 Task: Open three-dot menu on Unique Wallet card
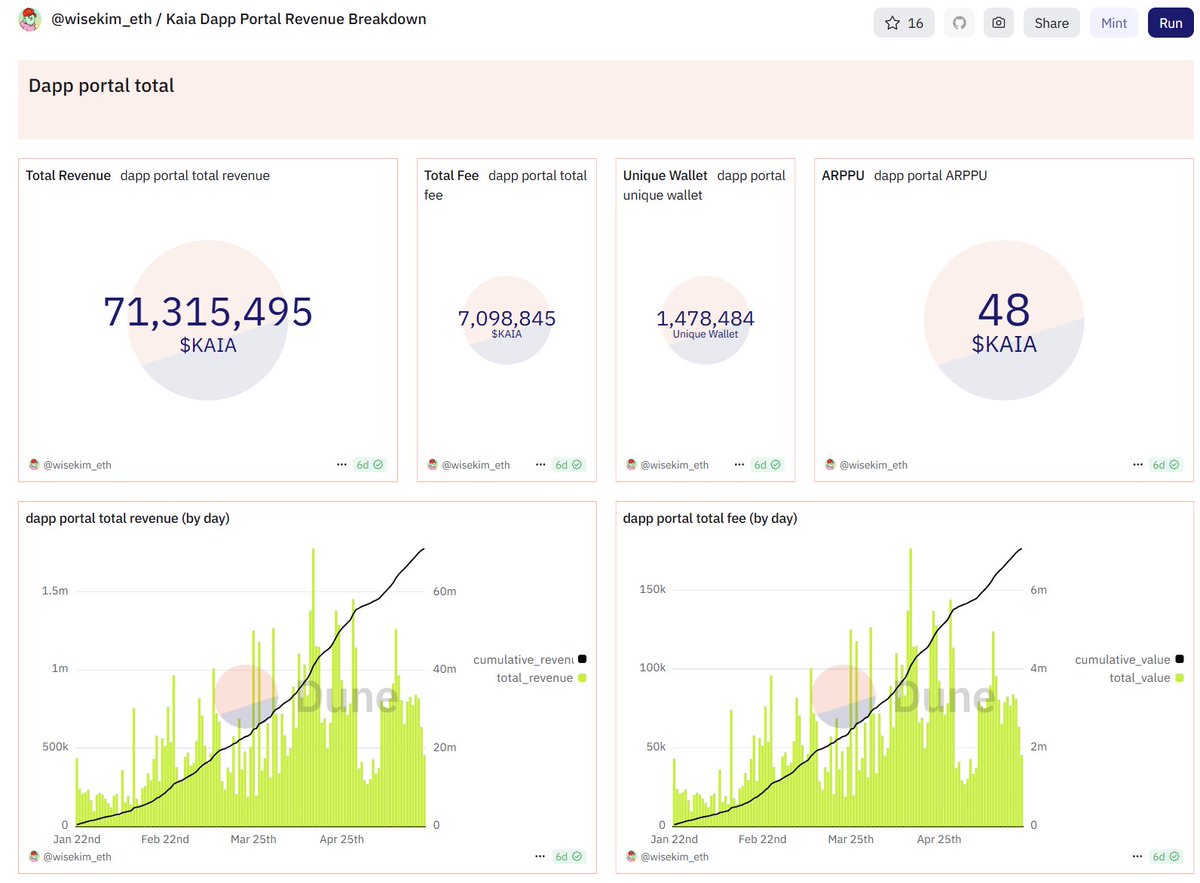[x=740, y=465]
